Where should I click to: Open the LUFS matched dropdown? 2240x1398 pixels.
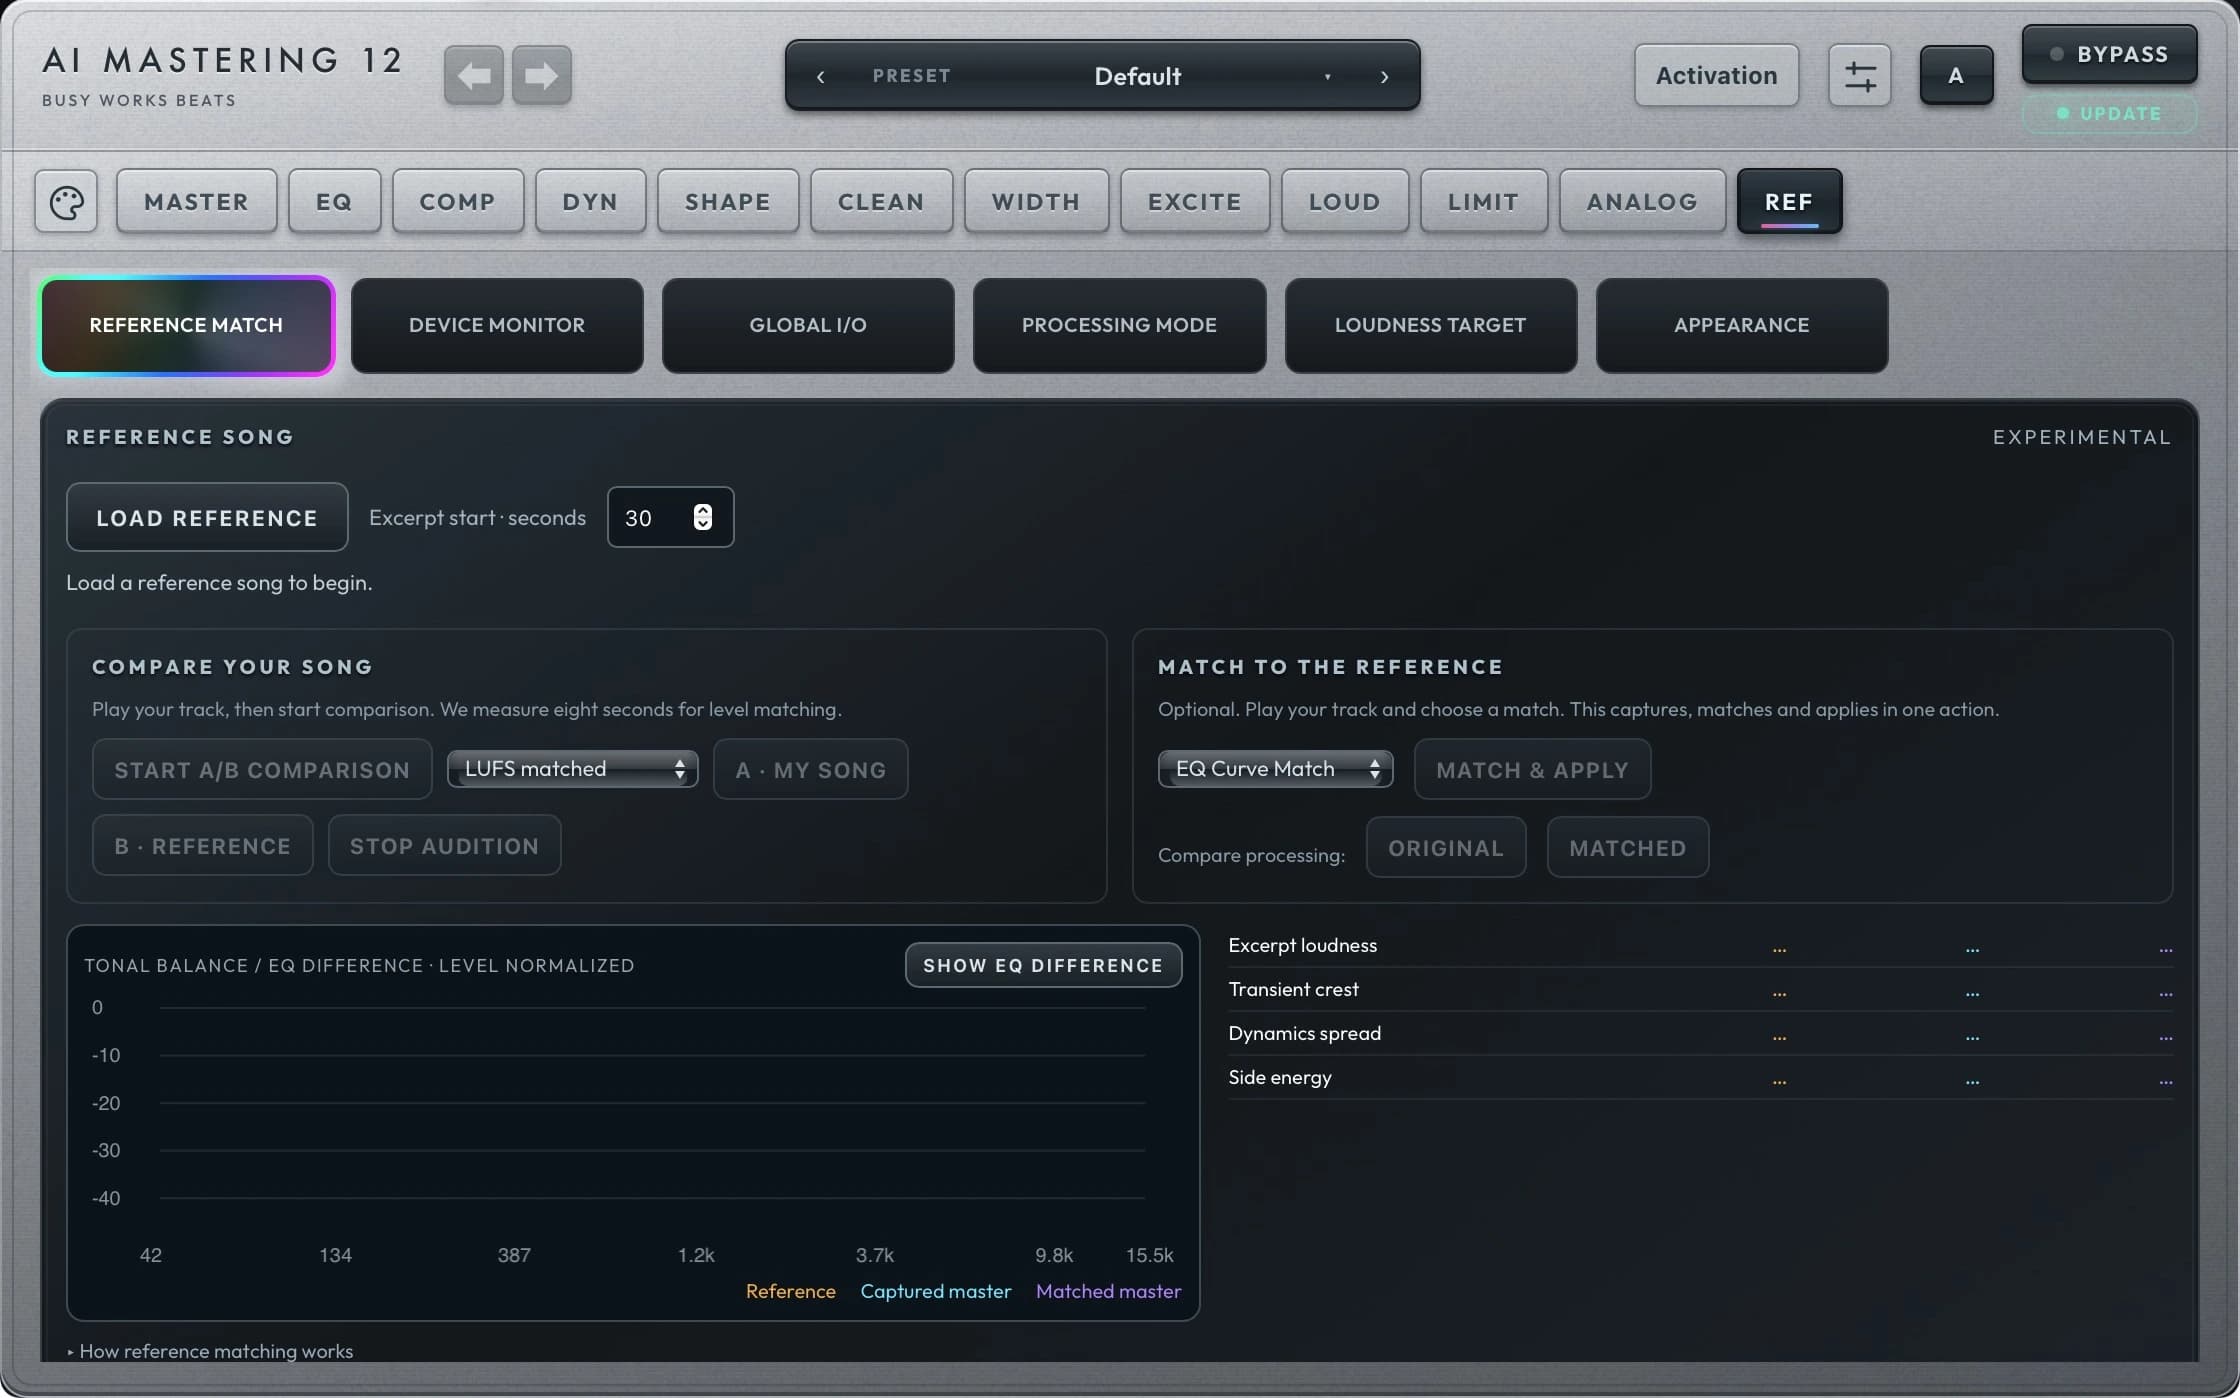[x=572, y=769]
